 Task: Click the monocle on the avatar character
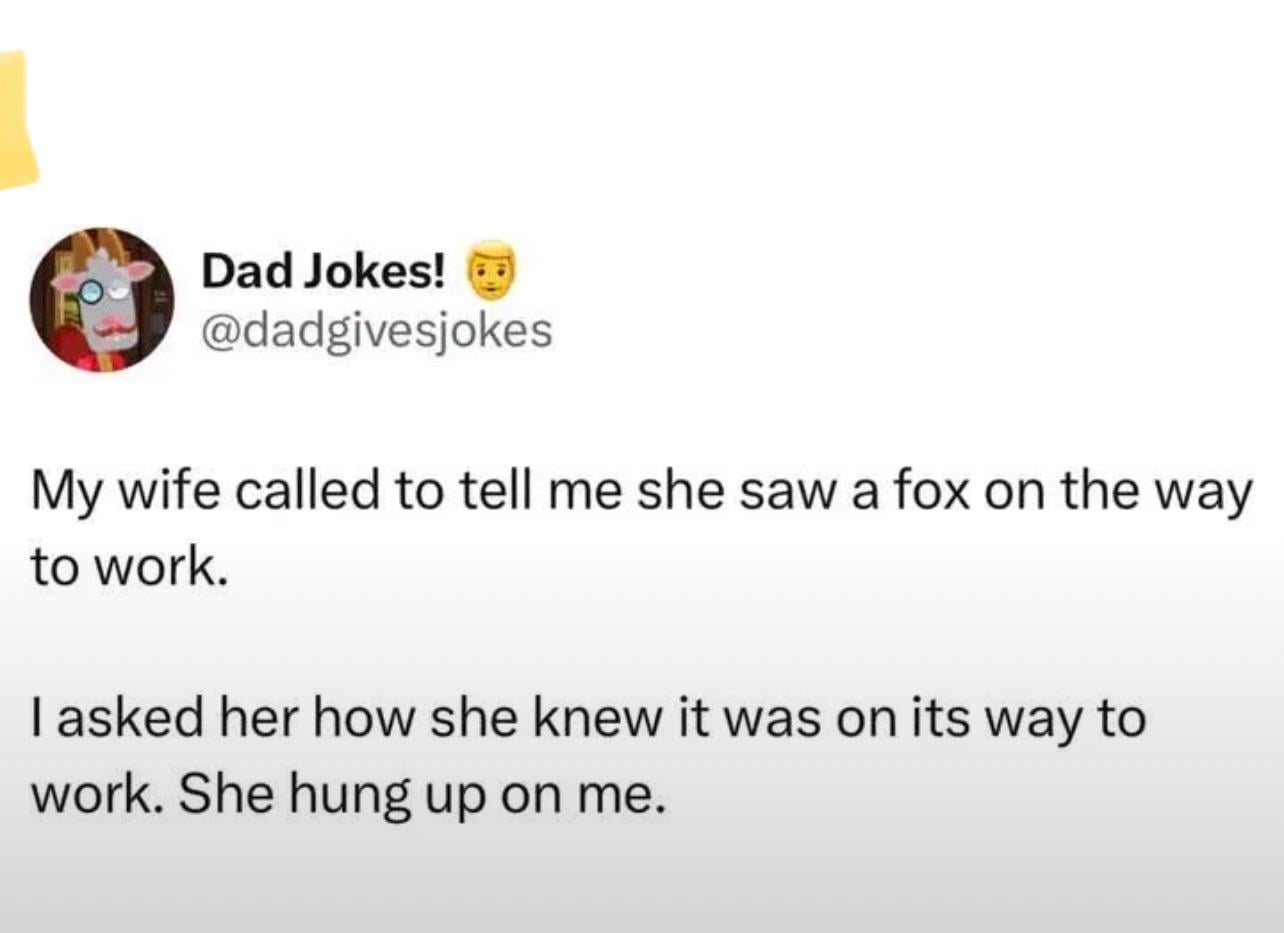tap(89, 291)
